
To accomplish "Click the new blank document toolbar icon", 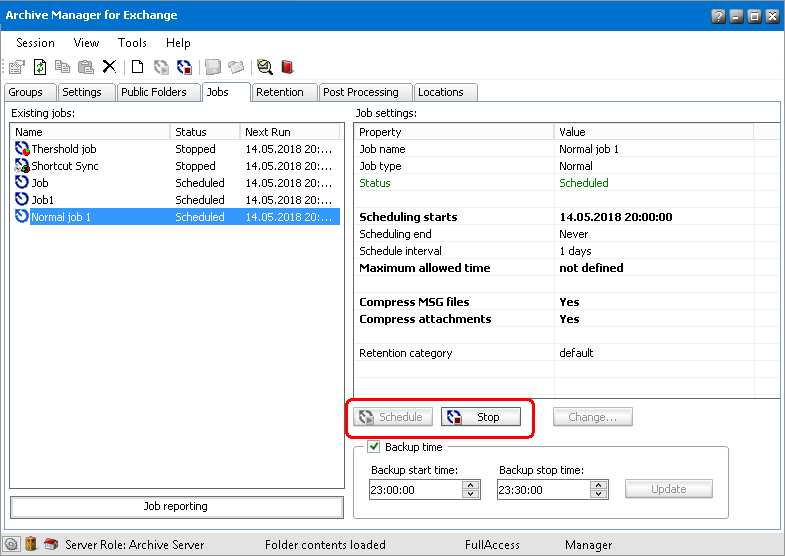I will 137,67.
